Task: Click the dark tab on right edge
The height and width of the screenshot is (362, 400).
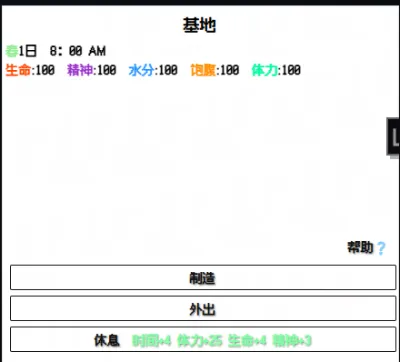Action: [393, 137]
